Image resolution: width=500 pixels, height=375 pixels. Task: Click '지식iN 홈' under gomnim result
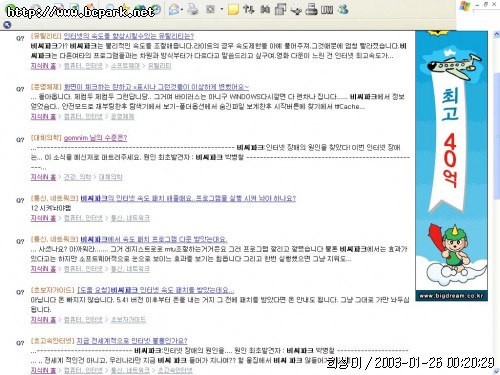[43, 177]
